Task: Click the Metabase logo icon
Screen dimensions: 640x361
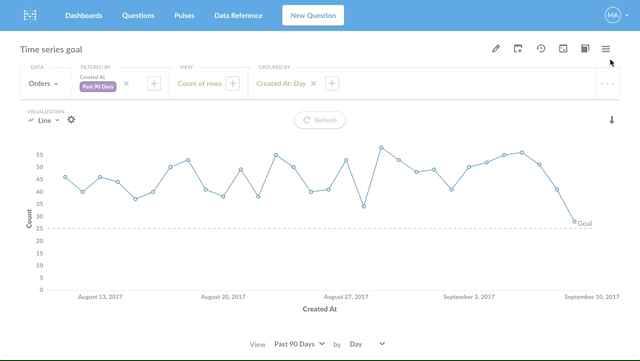Action: tap(30, 16)
